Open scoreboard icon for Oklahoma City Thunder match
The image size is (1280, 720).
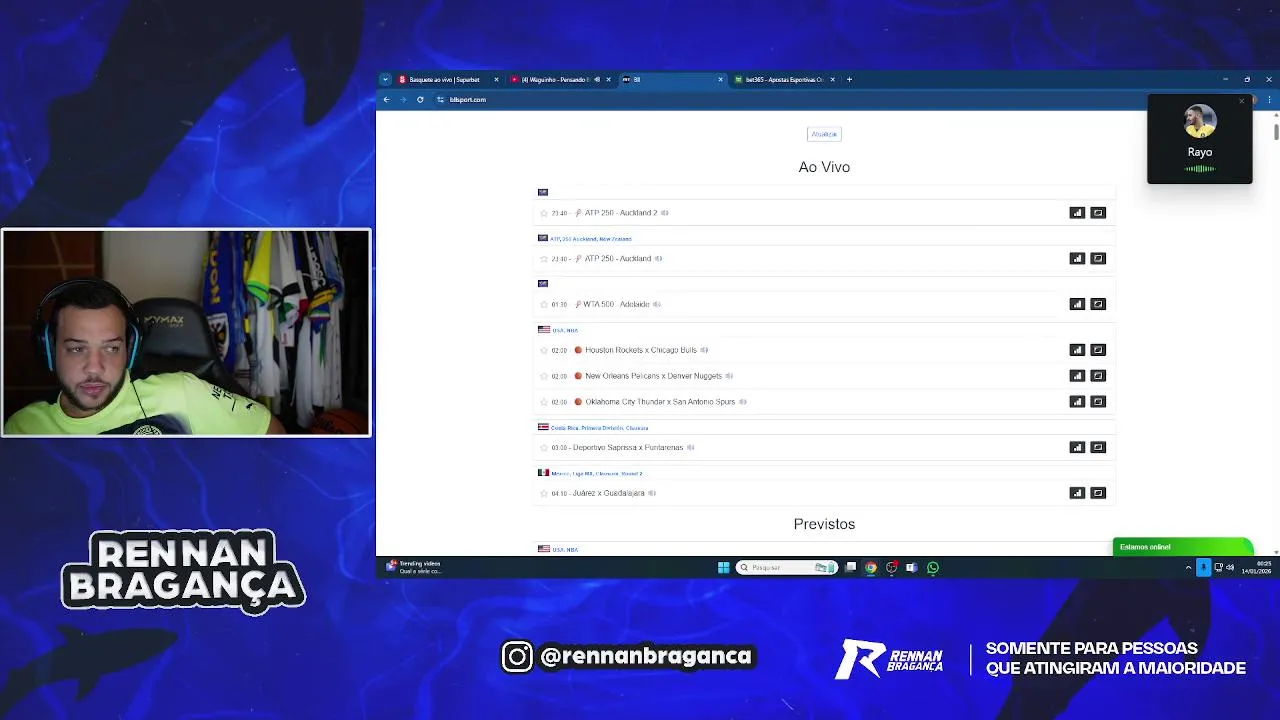pyautogui.click(x=1098, y=402)
